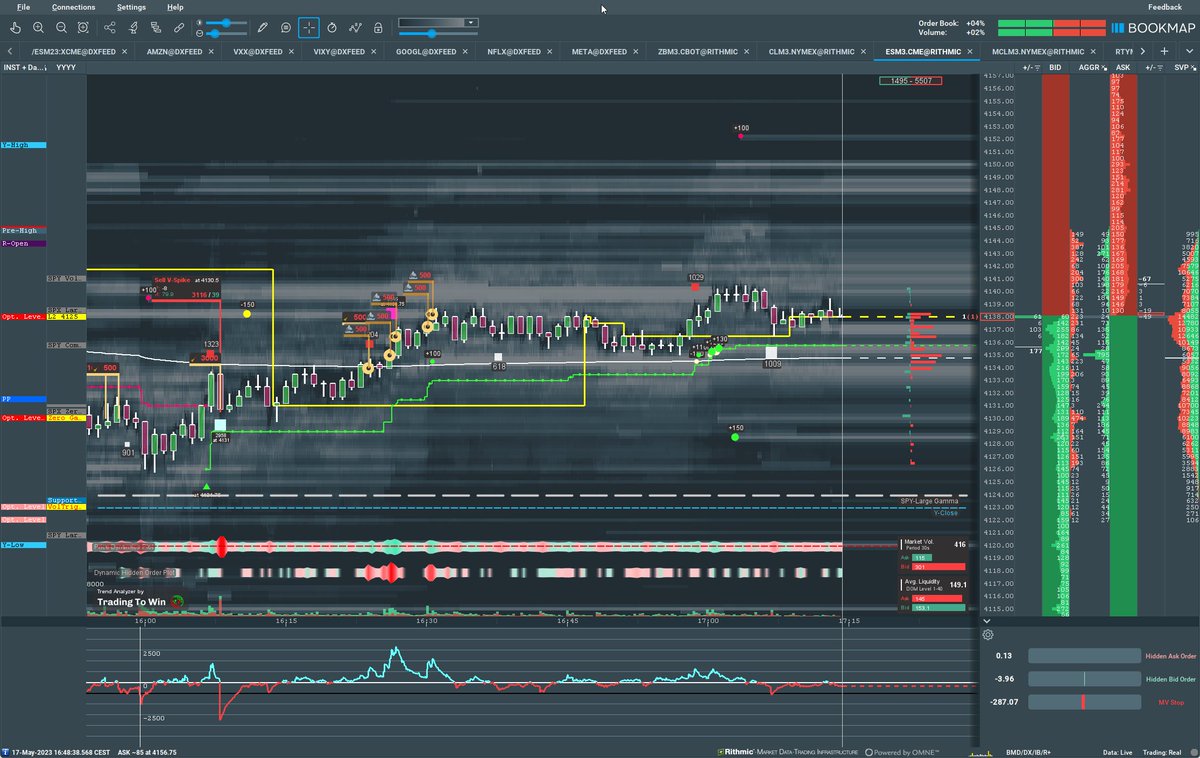Close the ESM3.CME@RITHMIC tab
Image resolution: width=1200 pixels, height=758 pixels.
[x=970, y=51]
